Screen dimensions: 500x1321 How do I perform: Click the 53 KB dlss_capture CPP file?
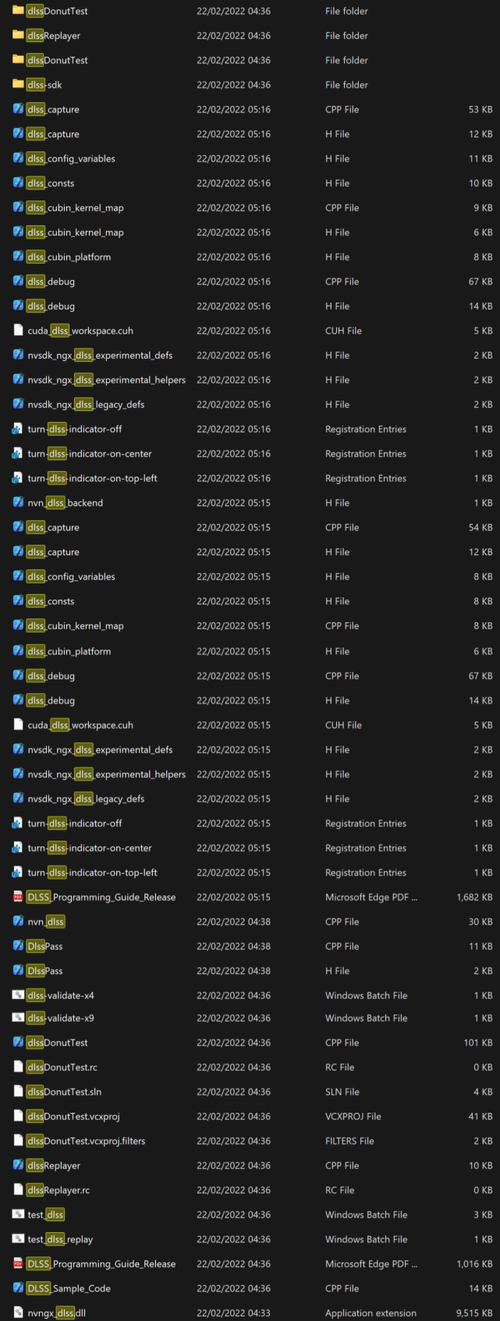tap(250, 109)
